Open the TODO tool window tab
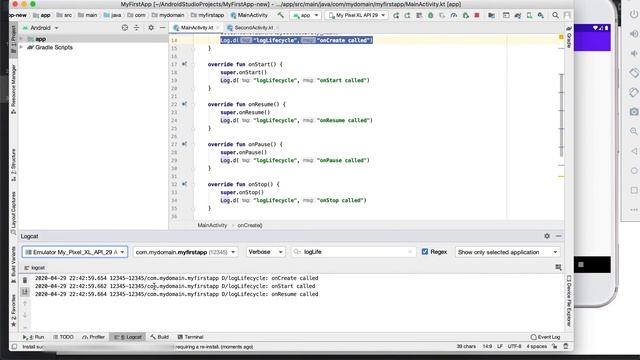The height and width of the screenshot is (360, 640). [63, 337]
